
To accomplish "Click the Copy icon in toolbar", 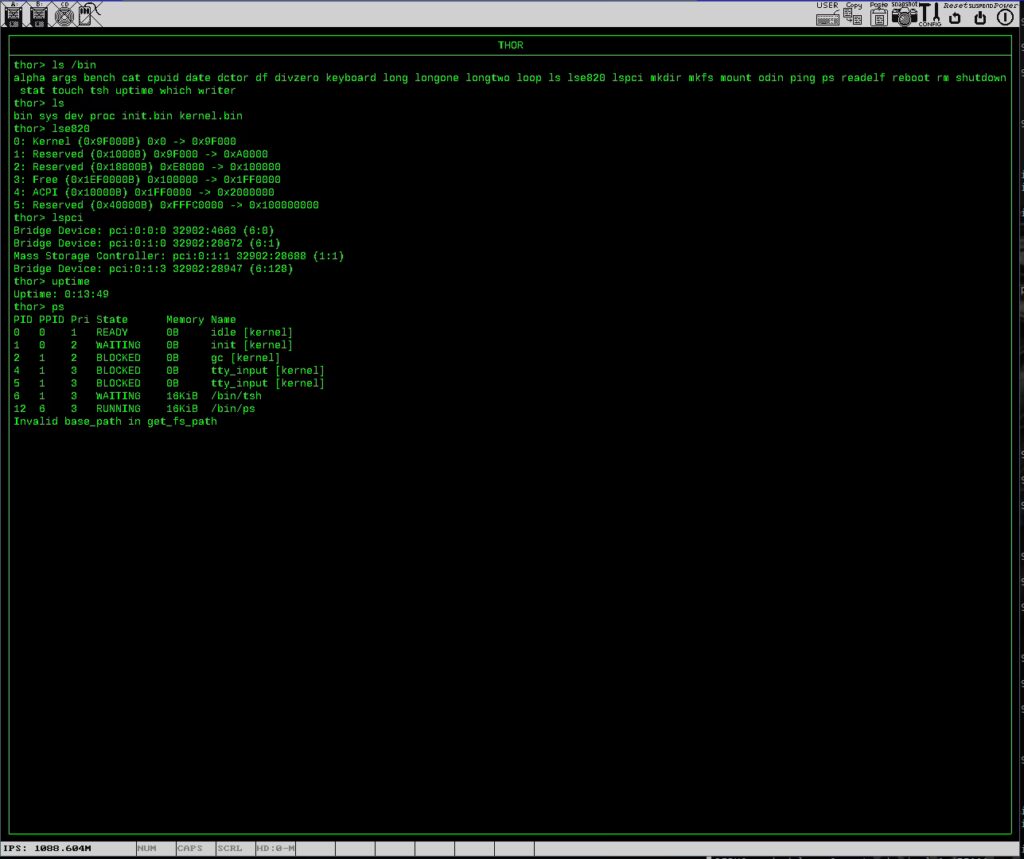I will tap(853, 15).
